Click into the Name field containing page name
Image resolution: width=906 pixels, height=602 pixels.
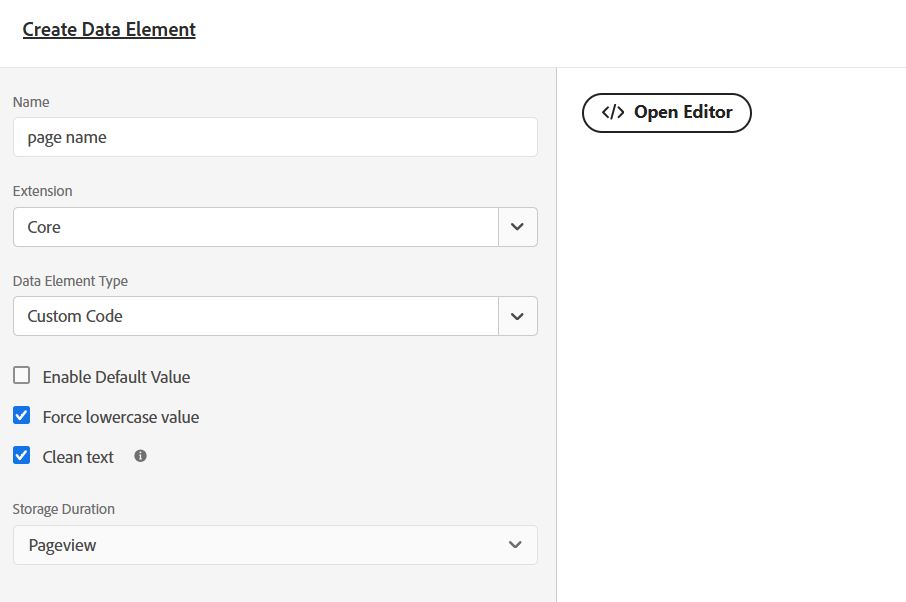[275, 138]
